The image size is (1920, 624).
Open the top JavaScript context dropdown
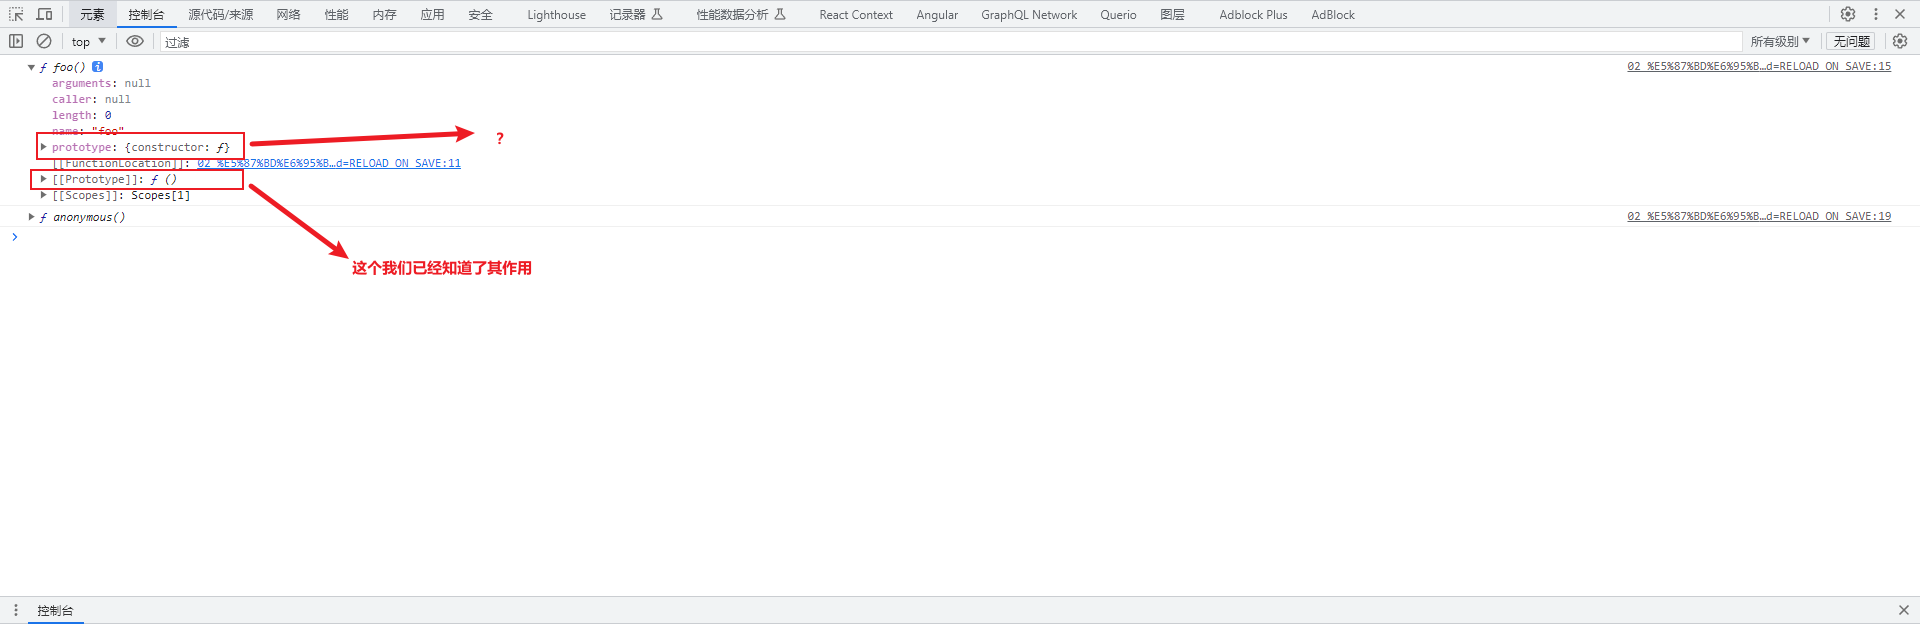coord(88,41)
